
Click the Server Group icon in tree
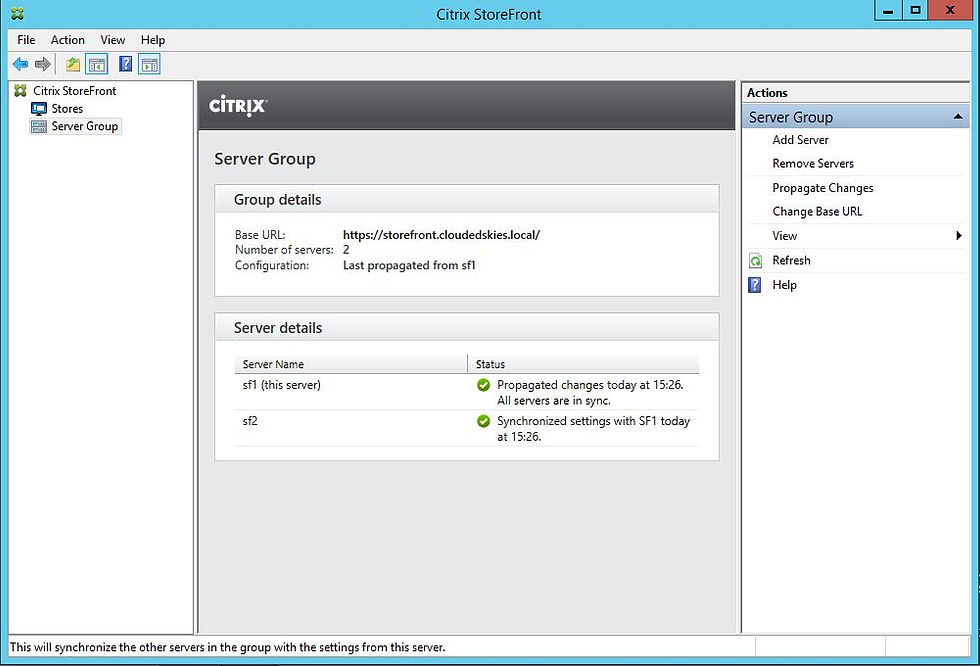tap(39, 126)
